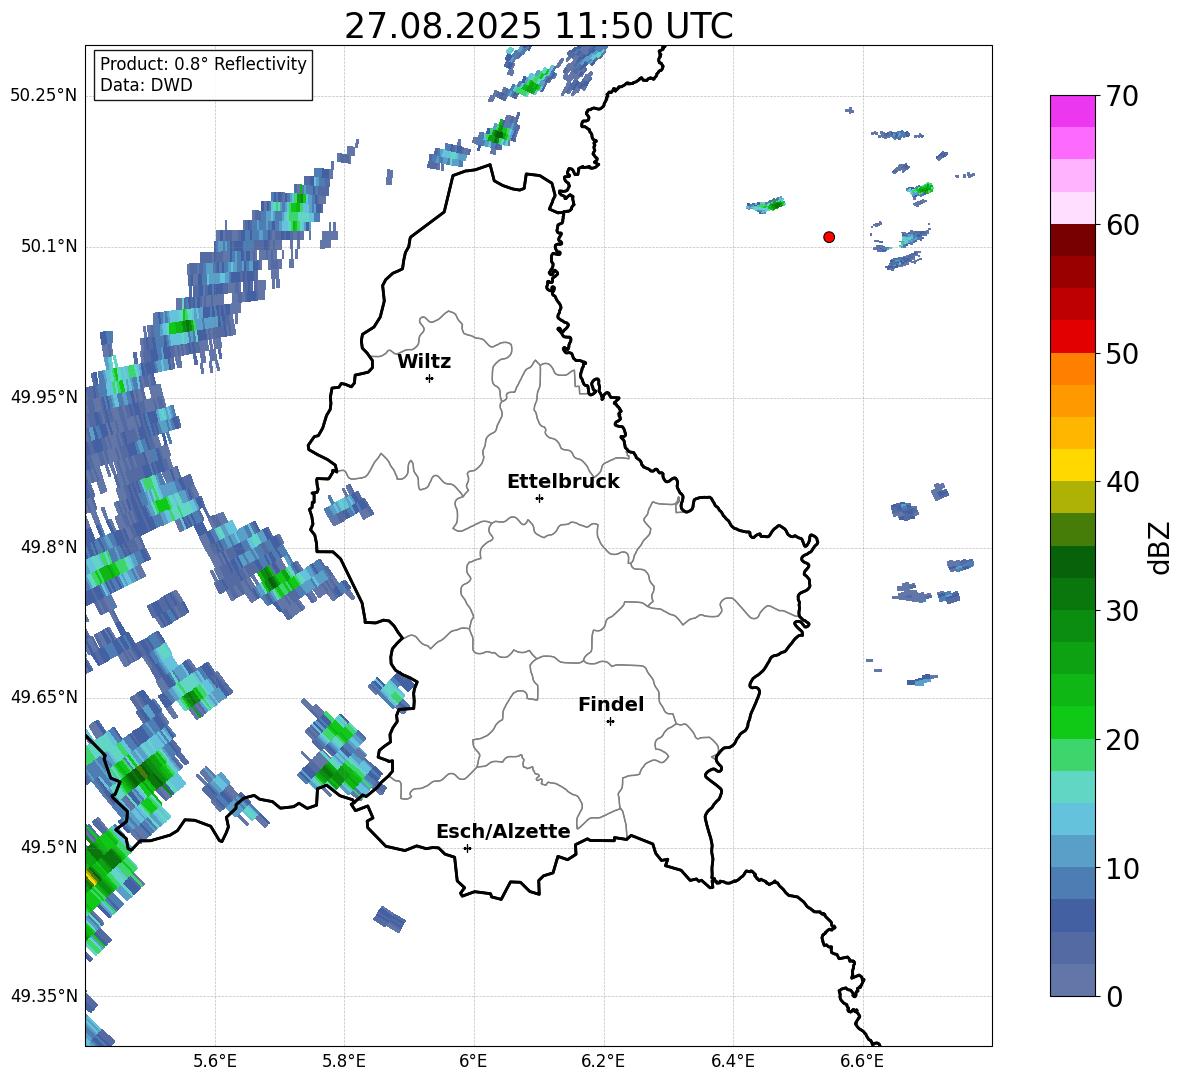
Task: Click the 20 dBZ colorbar tick label
Action: 1122,740
